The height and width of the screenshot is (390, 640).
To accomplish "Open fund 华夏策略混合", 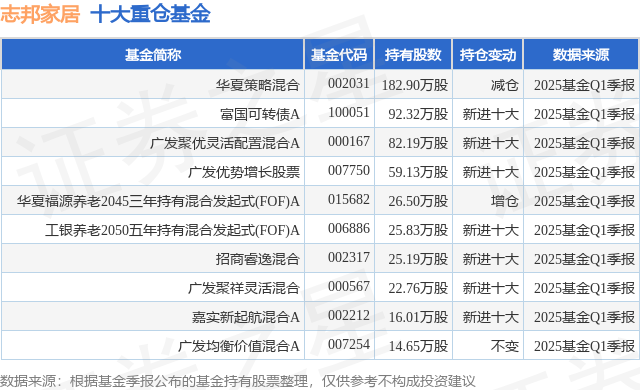I will coord(258,85).
